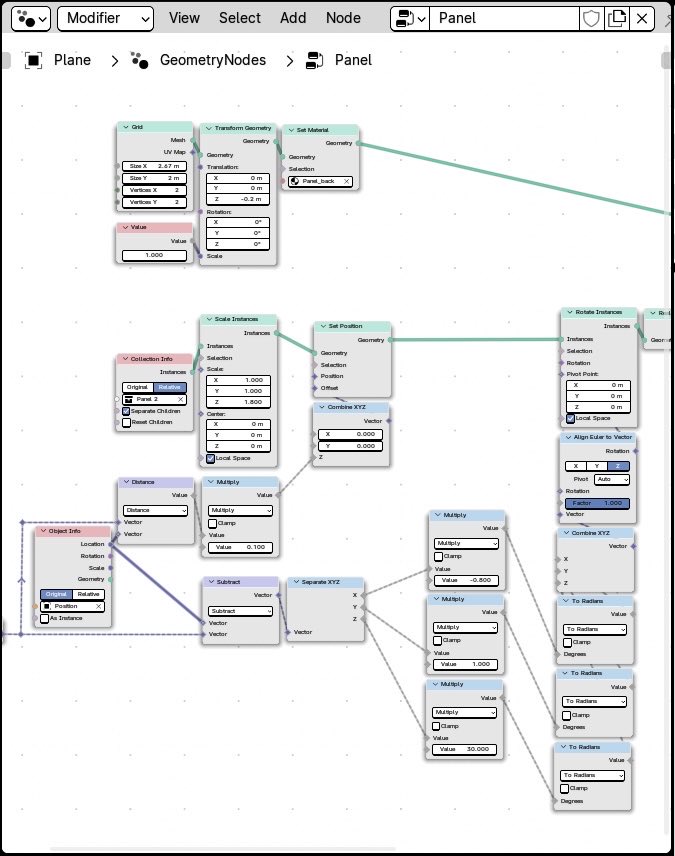Click Plane in the breadcrumb path
Image resolution: width=675 pixels, height=856 pixels.
click(72, 60)
